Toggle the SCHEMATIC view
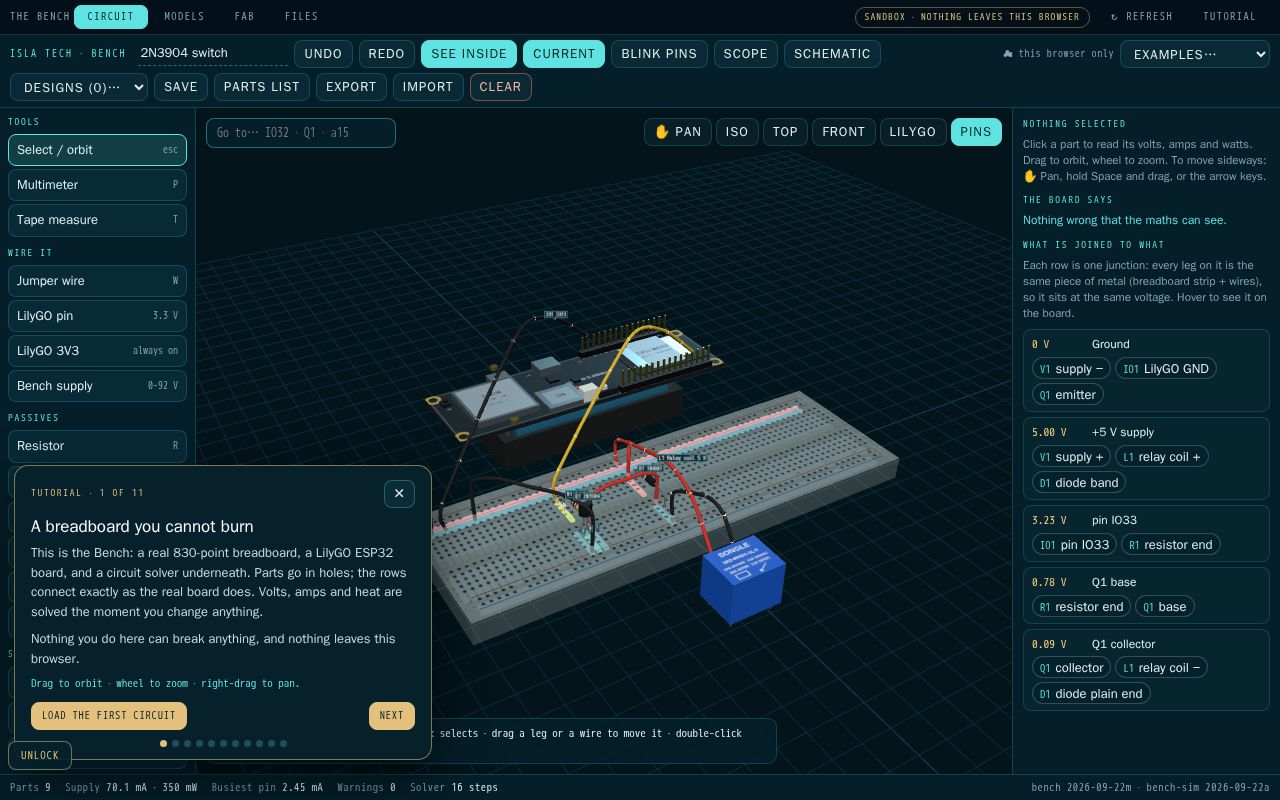Screen dimensions: 1280x800 tap(832, 54)
